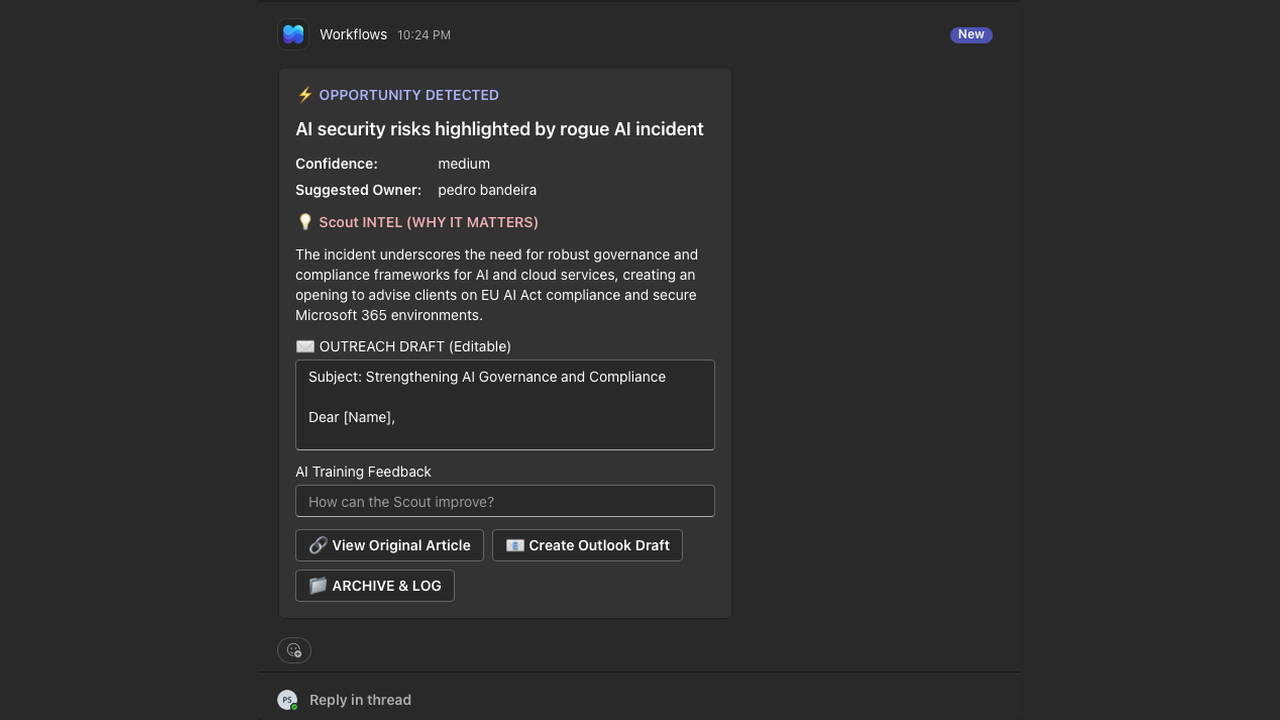Click the New message badge

click(x=971, y=34)
